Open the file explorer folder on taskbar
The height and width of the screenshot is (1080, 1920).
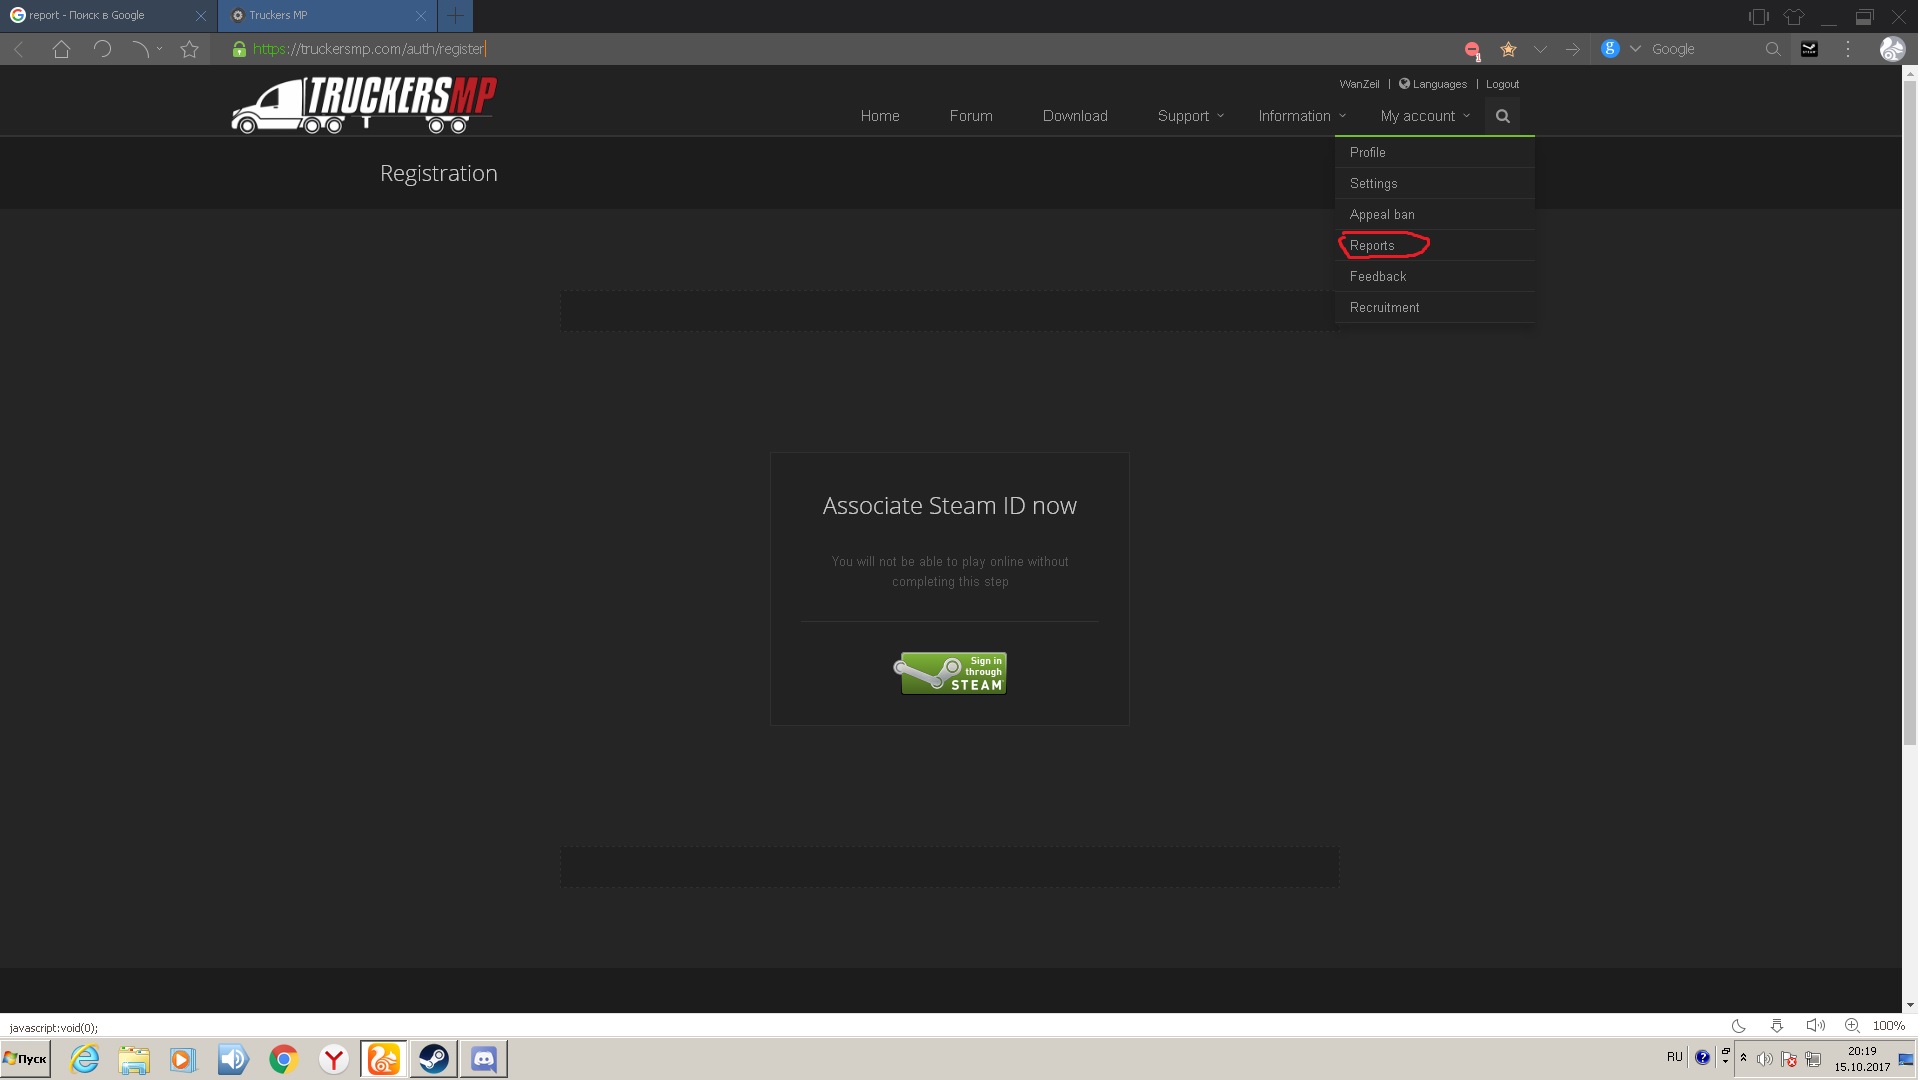click(134, 1059)
